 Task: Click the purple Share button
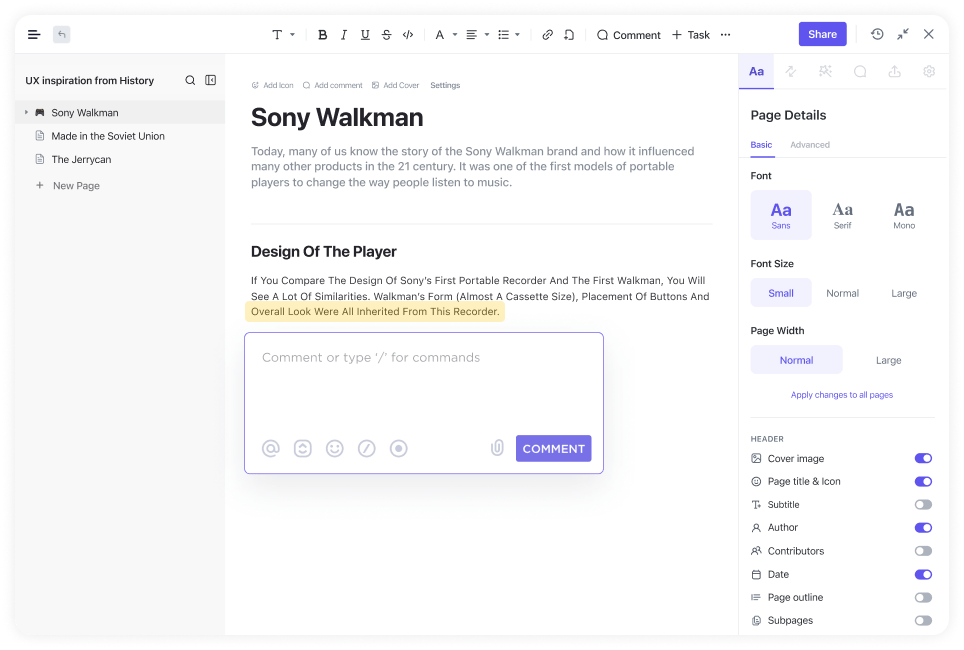(822, 34)
